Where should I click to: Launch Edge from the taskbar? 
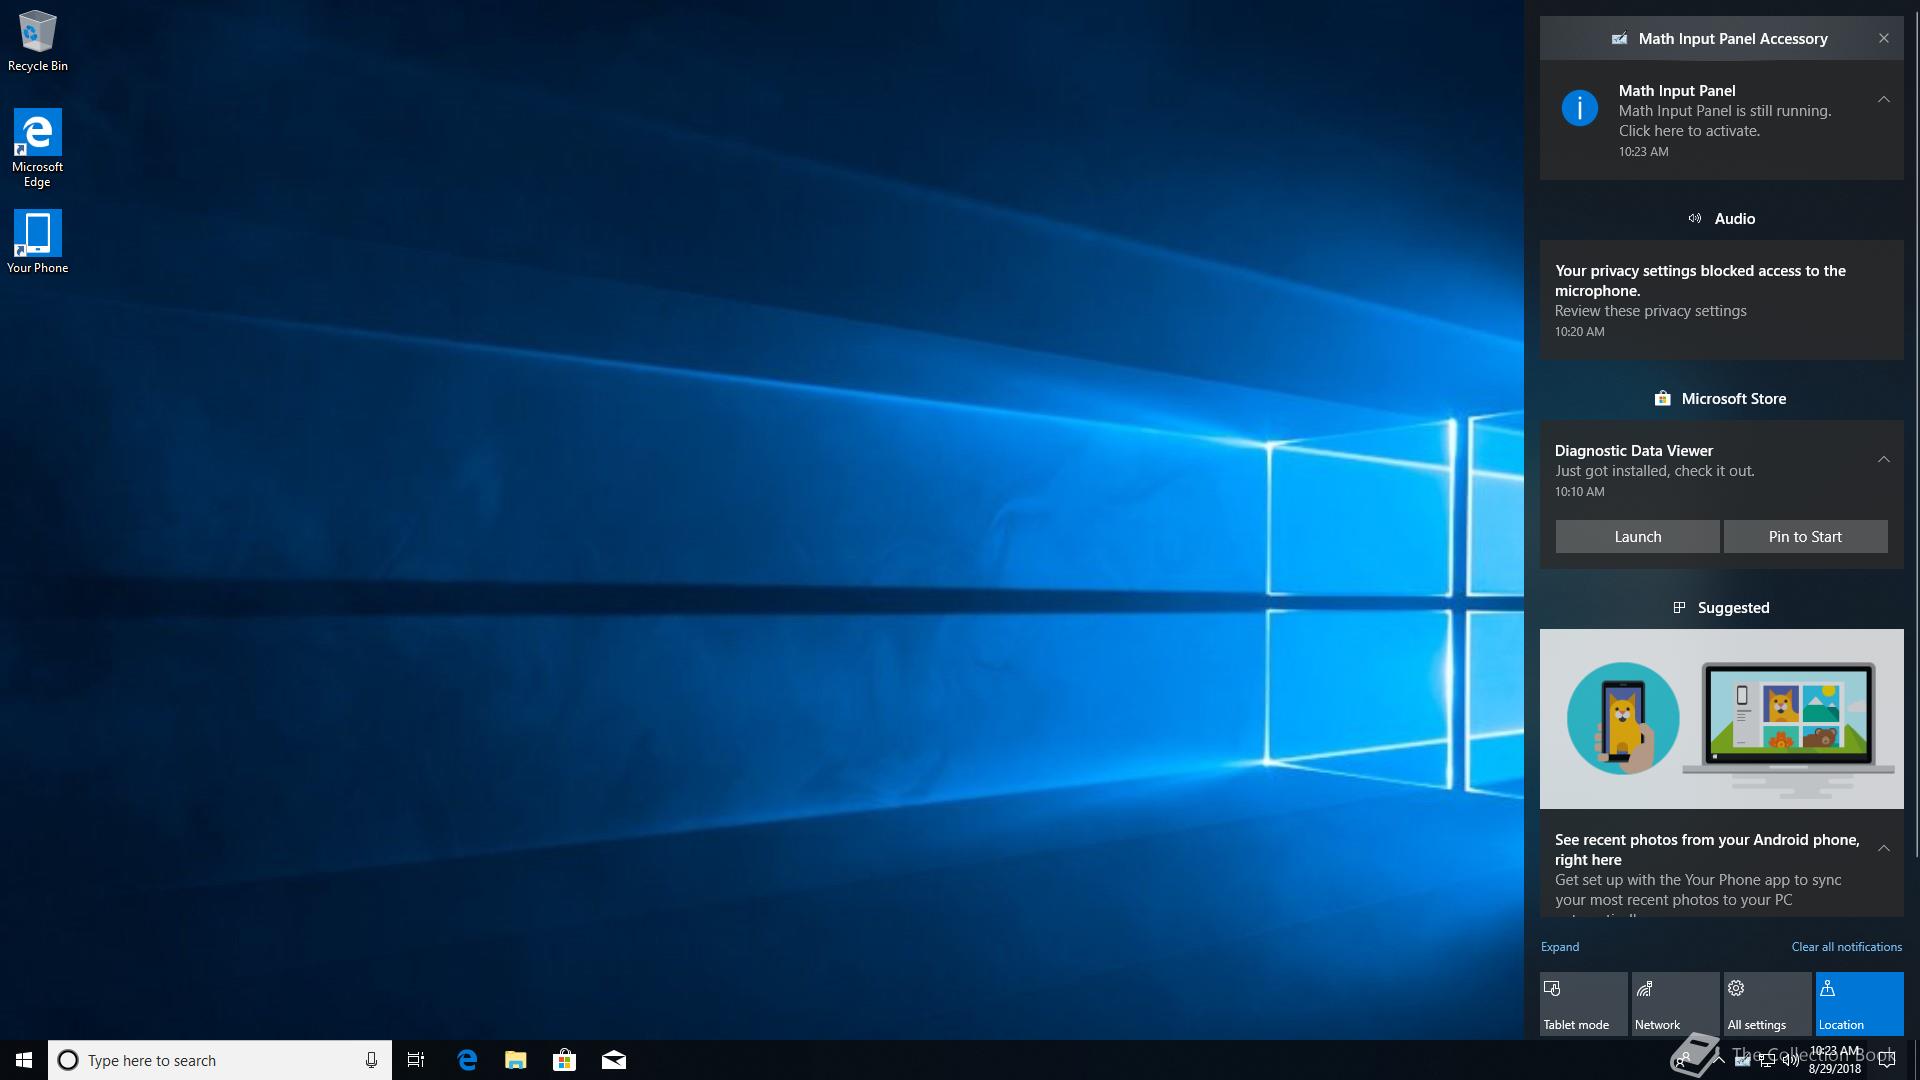(467, 1060)
